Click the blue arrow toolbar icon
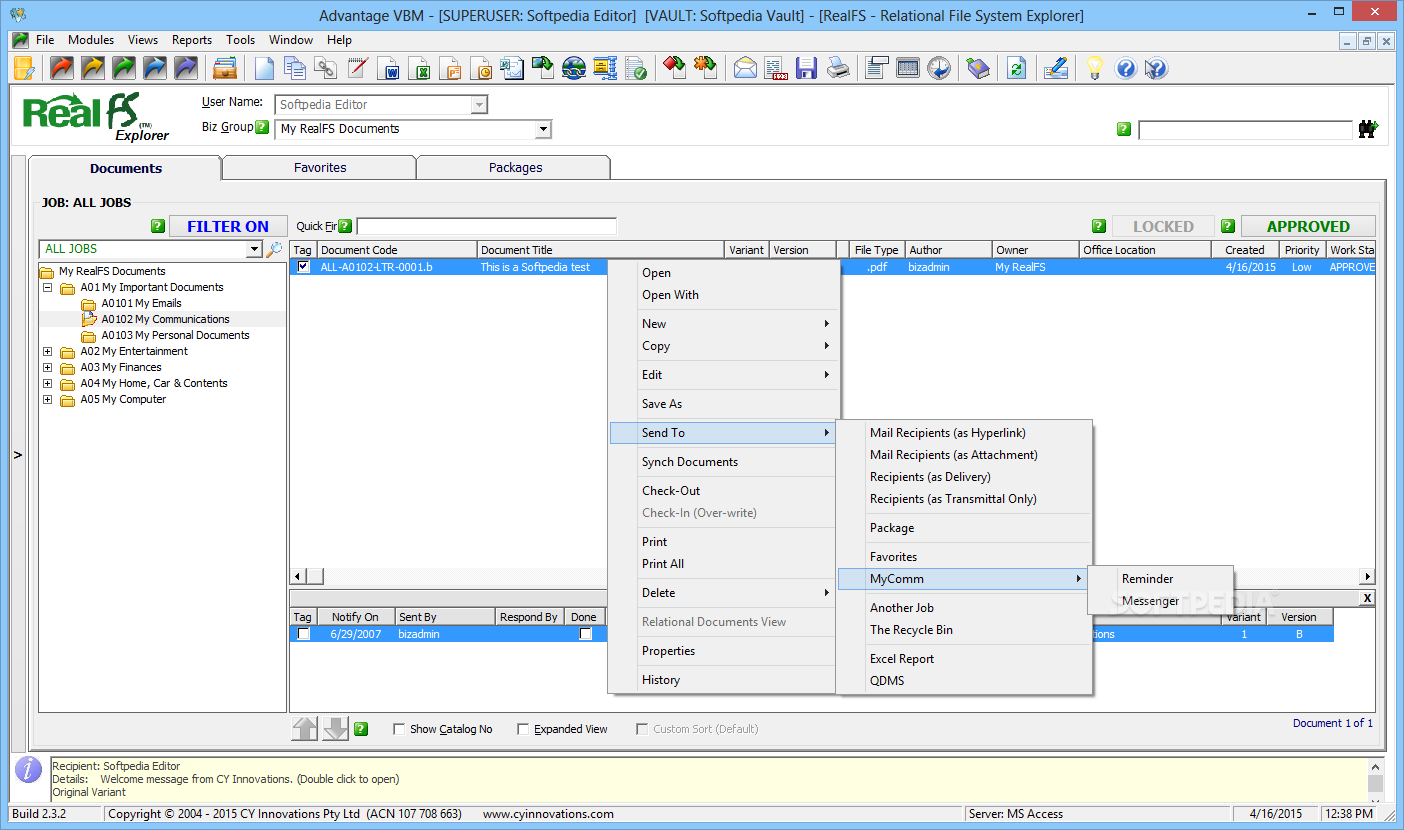Image resolution: width=1404 pixels, height=830 pixels. pyautogui.click(x=155, y=68)
